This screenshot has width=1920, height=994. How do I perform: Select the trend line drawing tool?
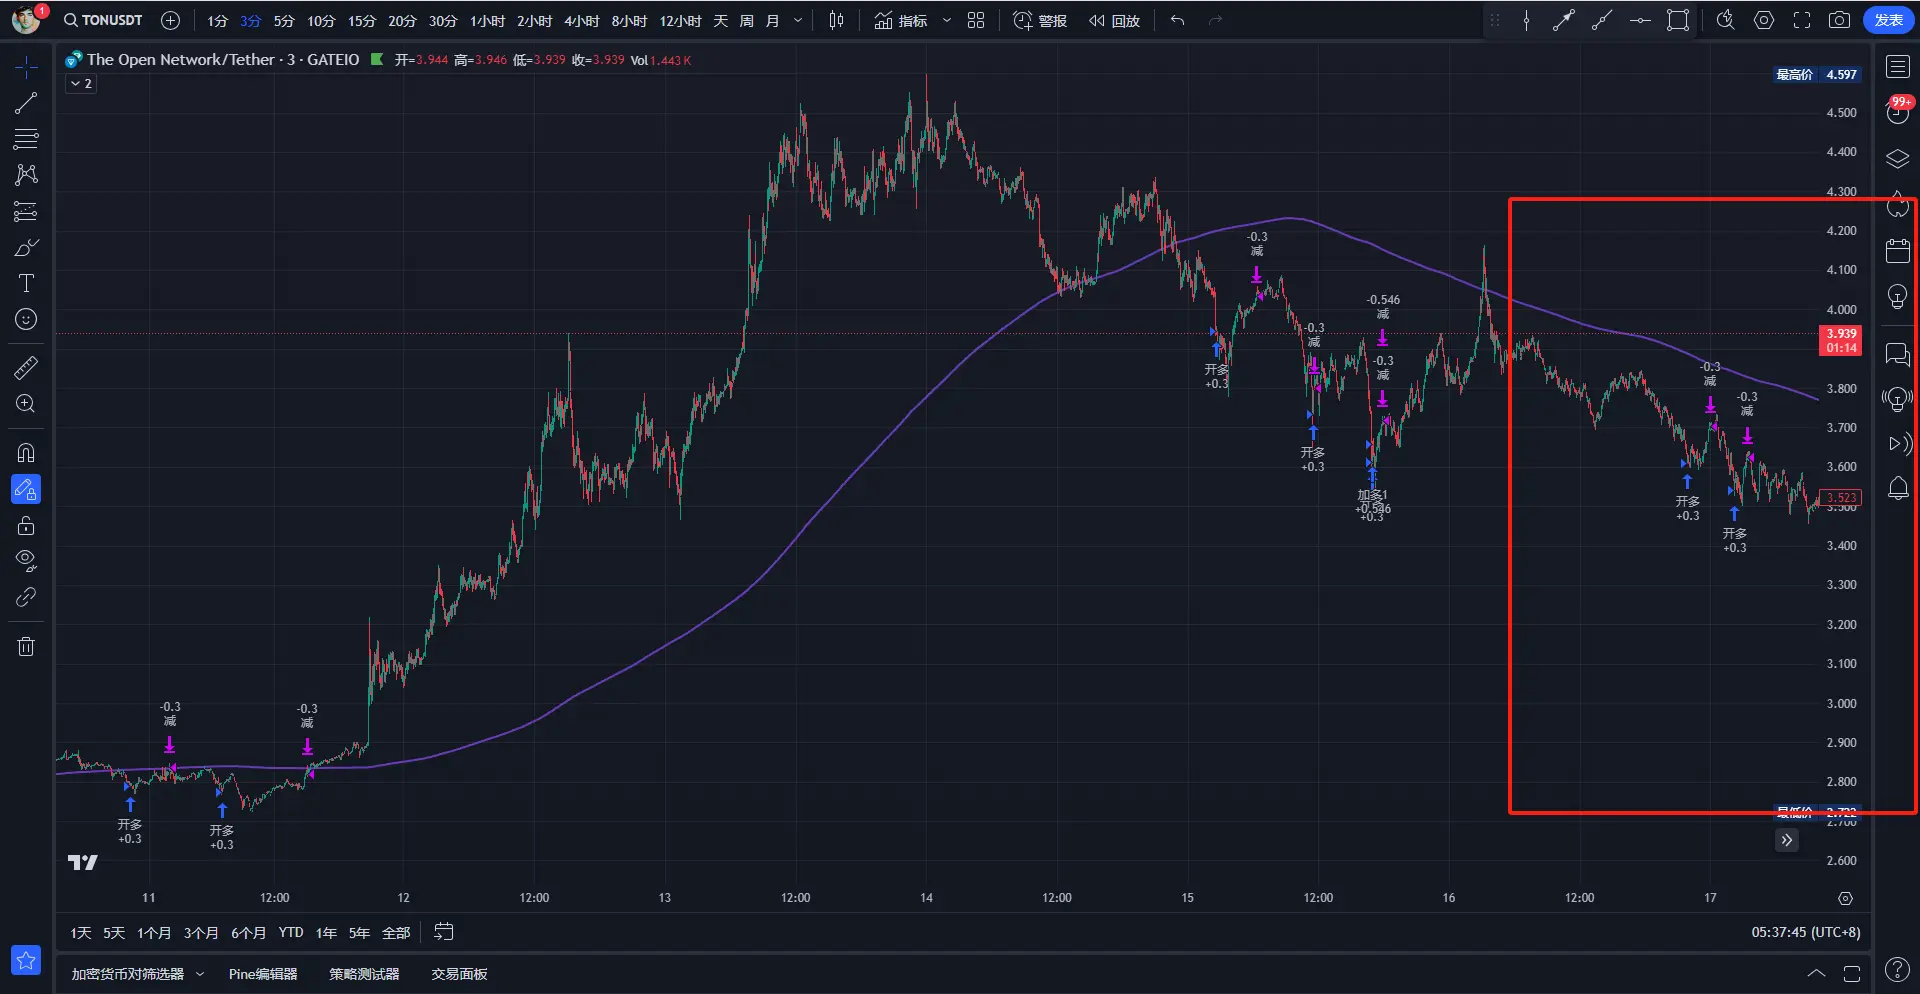26,103
